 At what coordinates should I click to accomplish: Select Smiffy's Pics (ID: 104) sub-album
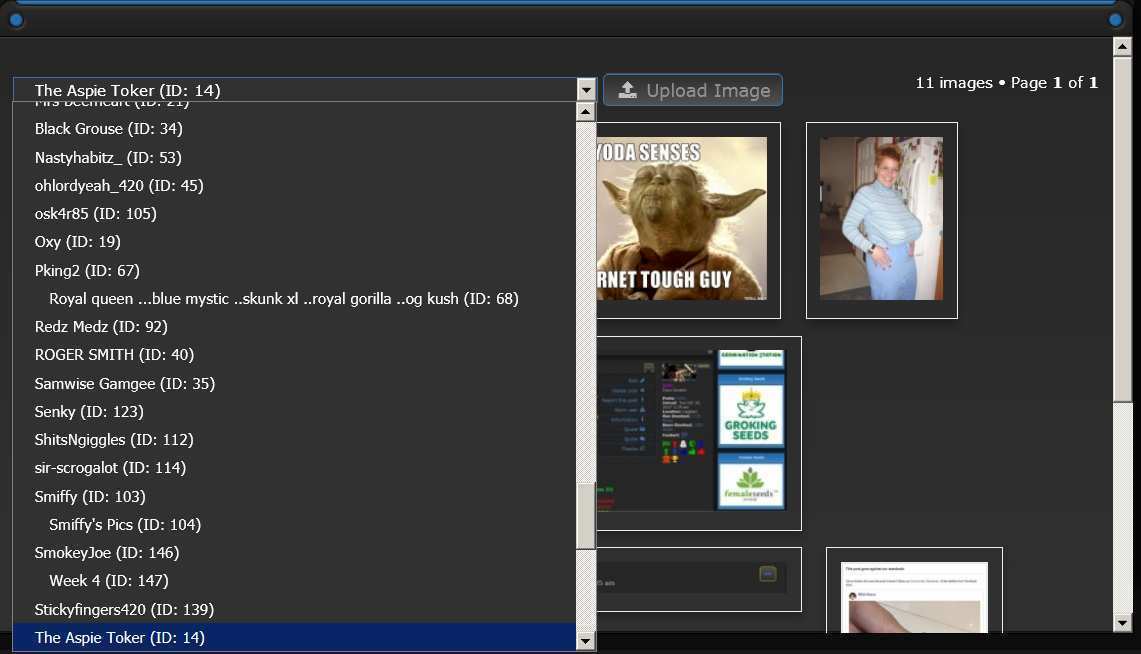(125, 525)
